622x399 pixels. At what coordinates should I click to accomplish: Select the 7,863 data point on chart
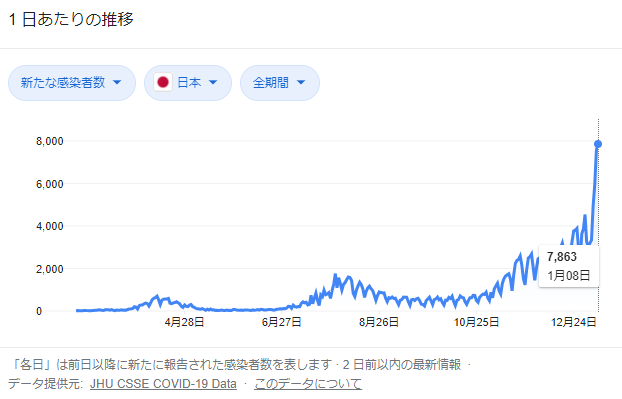coord(598,144)
